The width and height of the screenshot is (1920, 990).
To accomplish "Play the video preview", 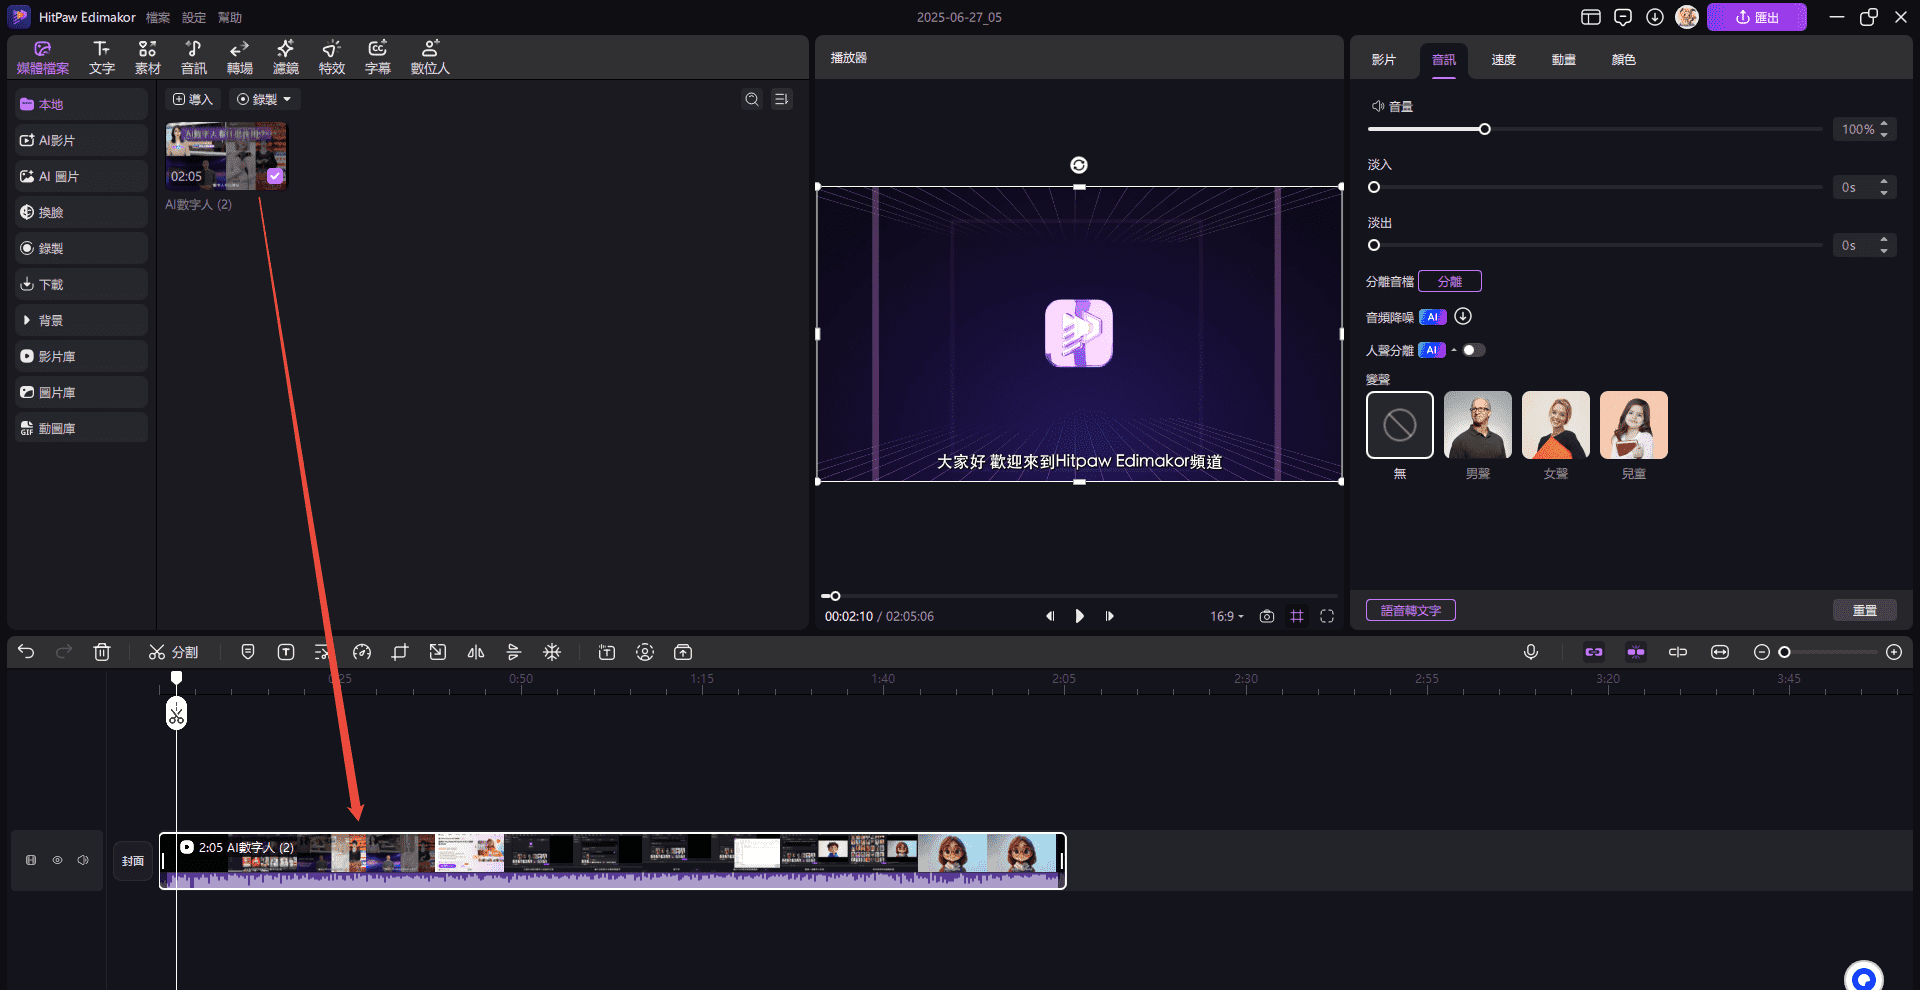I will pyautogui.click(x=1079, y=616).
